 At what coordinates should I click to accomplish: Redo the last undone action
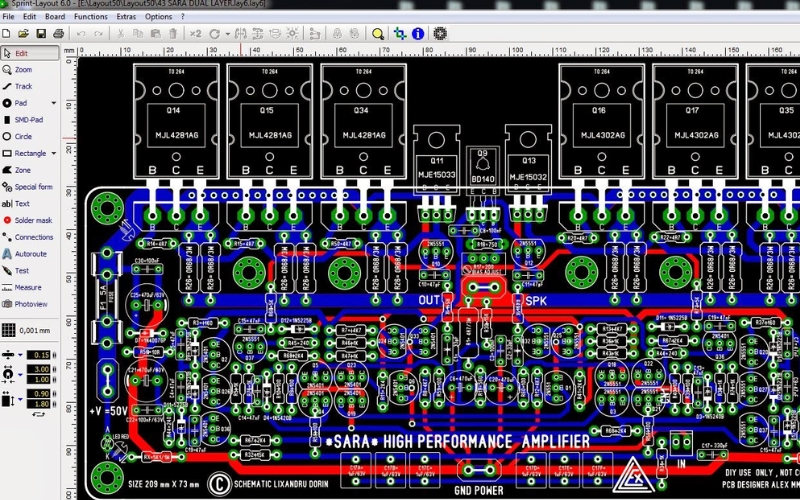[98, 34]
